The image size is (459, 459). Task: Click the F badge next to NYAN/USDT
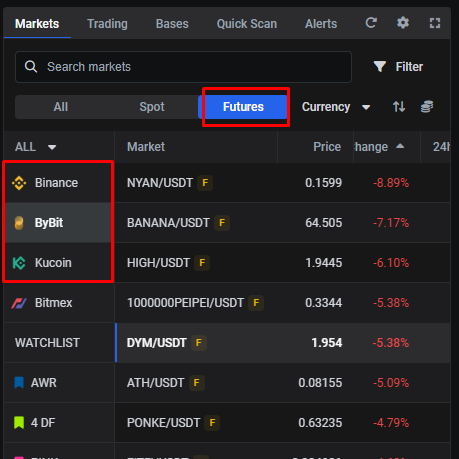(x=205, y=183)
